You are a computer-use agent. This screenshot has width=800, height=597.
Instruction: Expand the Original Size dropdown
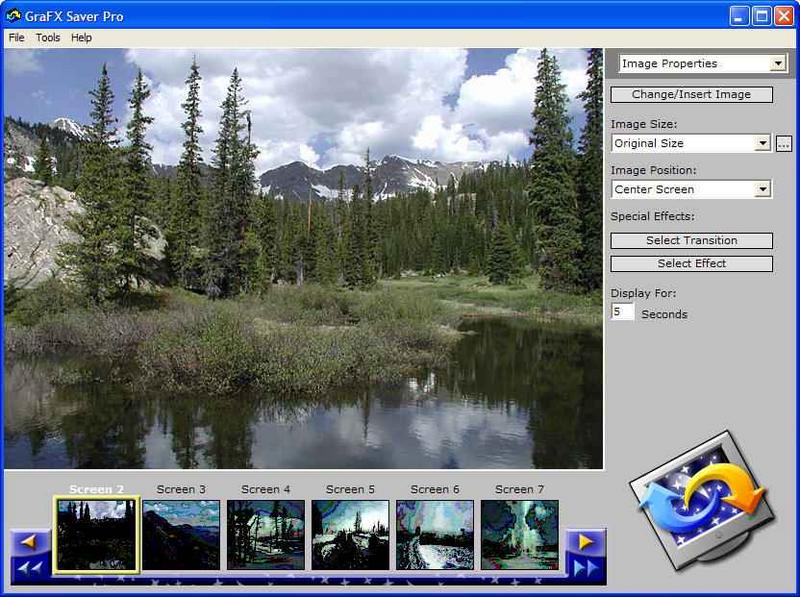pyautogui.click(x=762, y=143)
